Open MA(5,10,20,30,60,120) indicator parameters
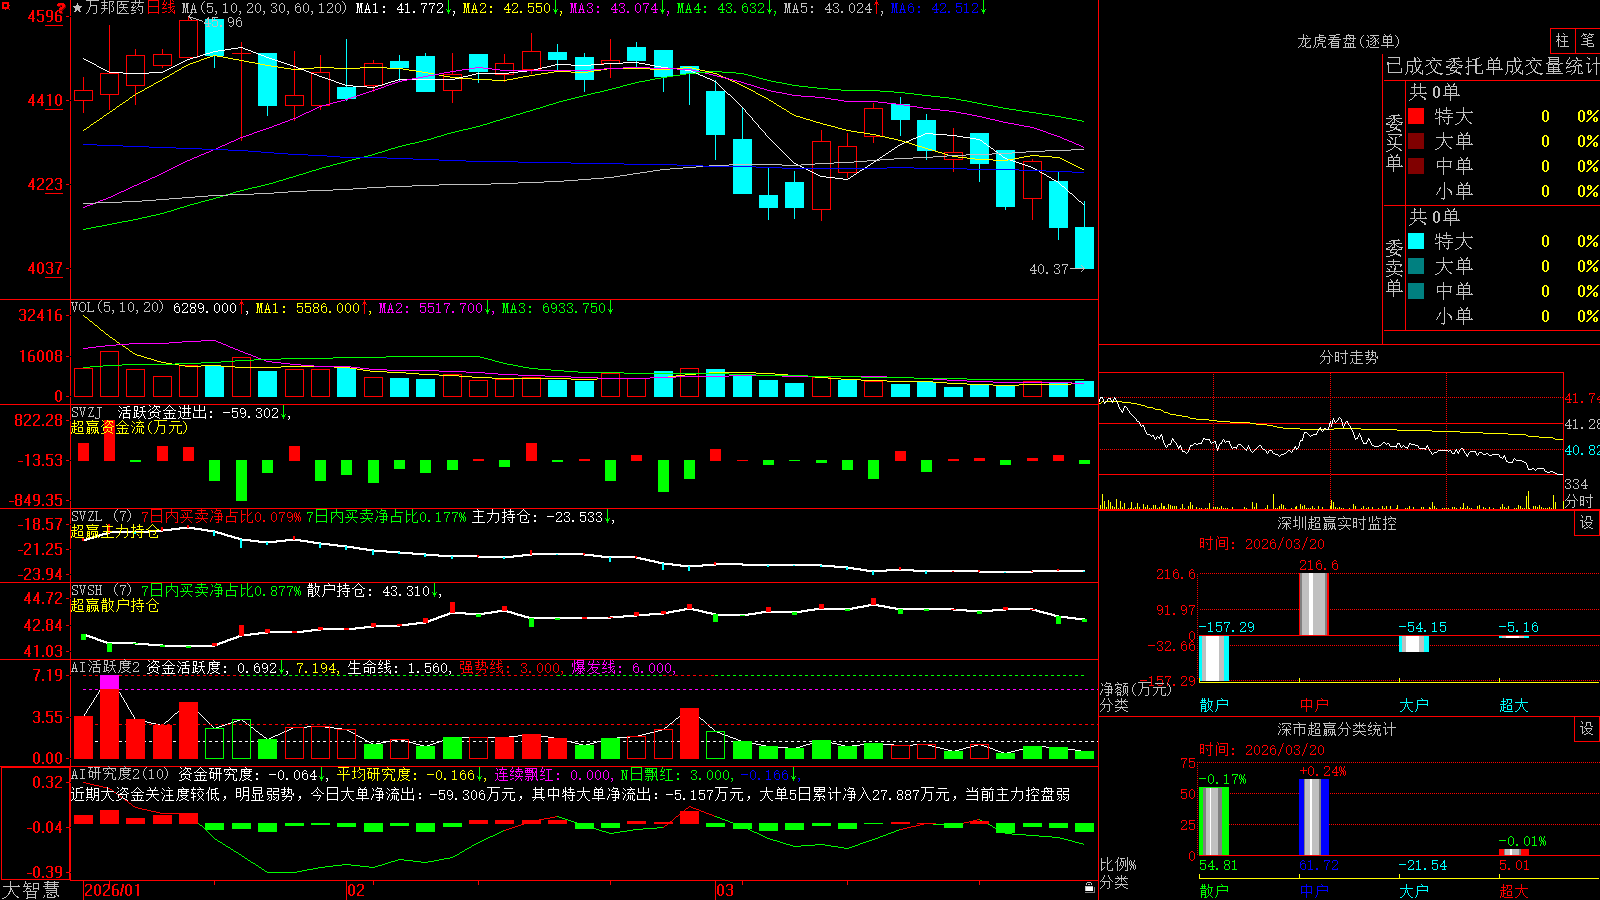The image size is (1600, 900). [x=264, y=8]
